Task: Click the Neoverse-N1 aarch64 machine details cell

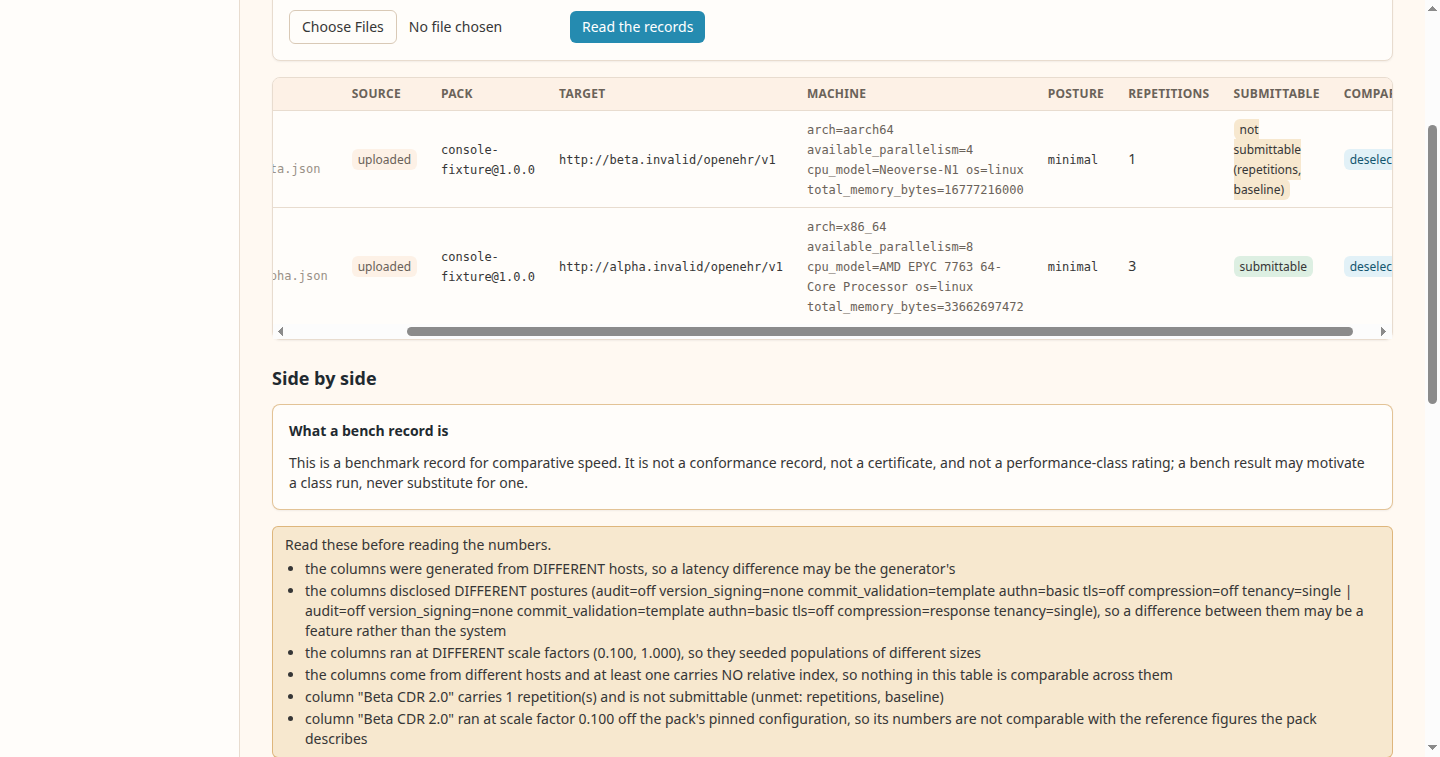Action: 915,160
